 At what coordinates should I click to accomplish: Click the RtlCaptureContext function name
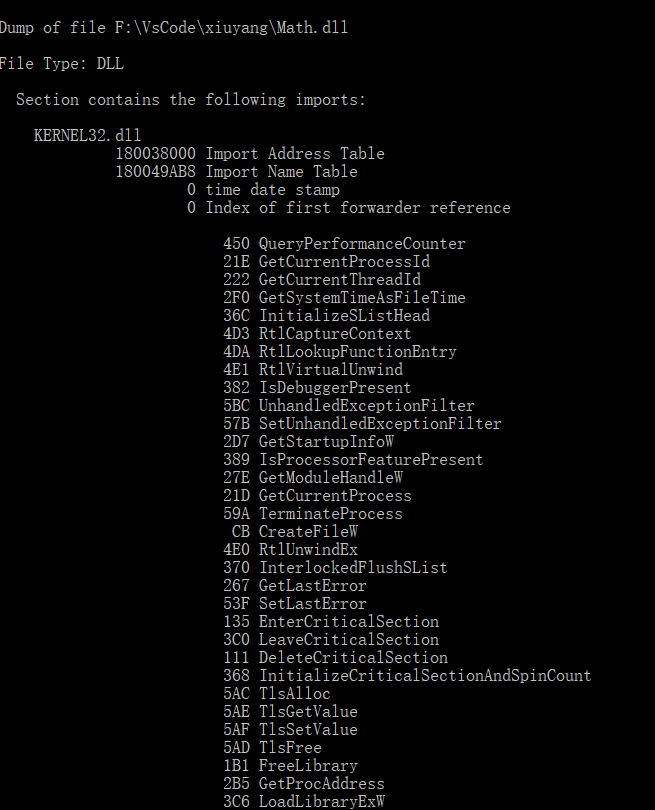click(334, 334)
